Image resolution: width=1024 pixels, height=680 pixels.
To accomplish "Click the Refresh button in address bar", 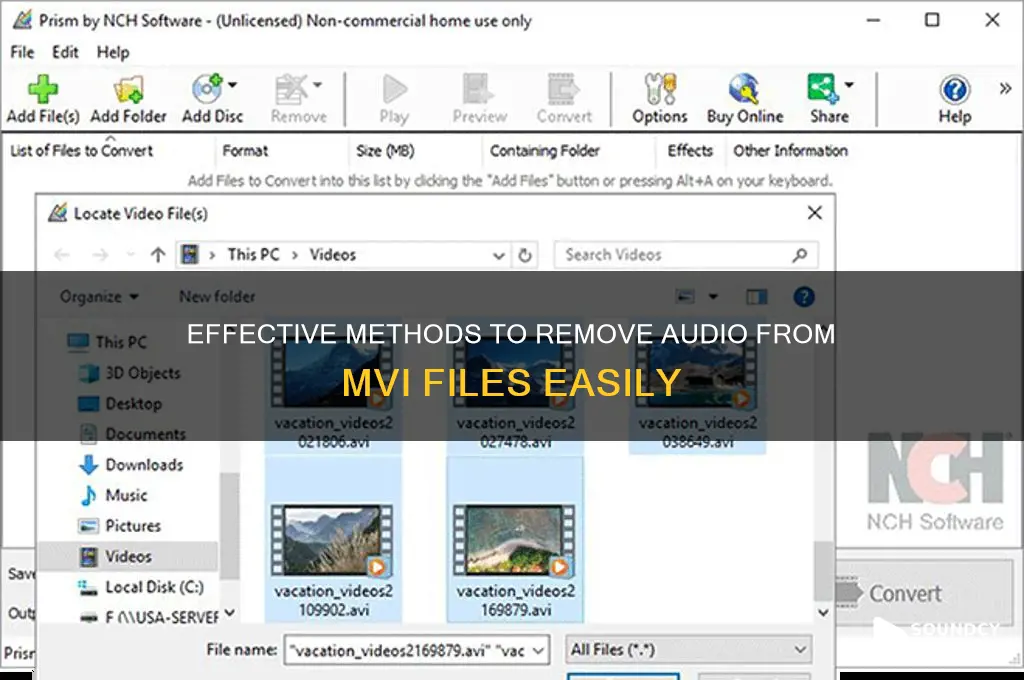I will [x=525, y=255].
